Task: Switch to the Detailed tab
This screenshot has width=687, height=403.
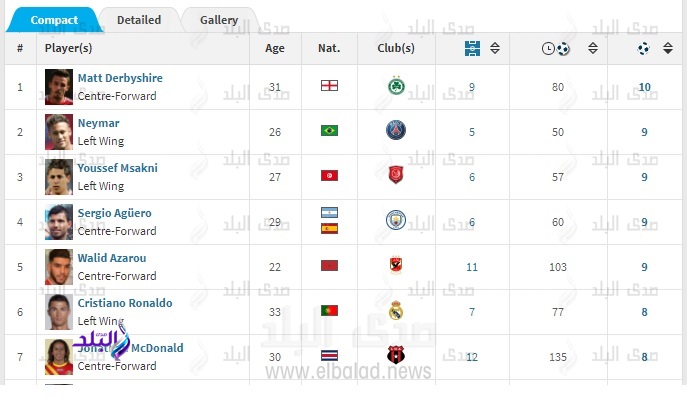Action: tap(139, 20)
